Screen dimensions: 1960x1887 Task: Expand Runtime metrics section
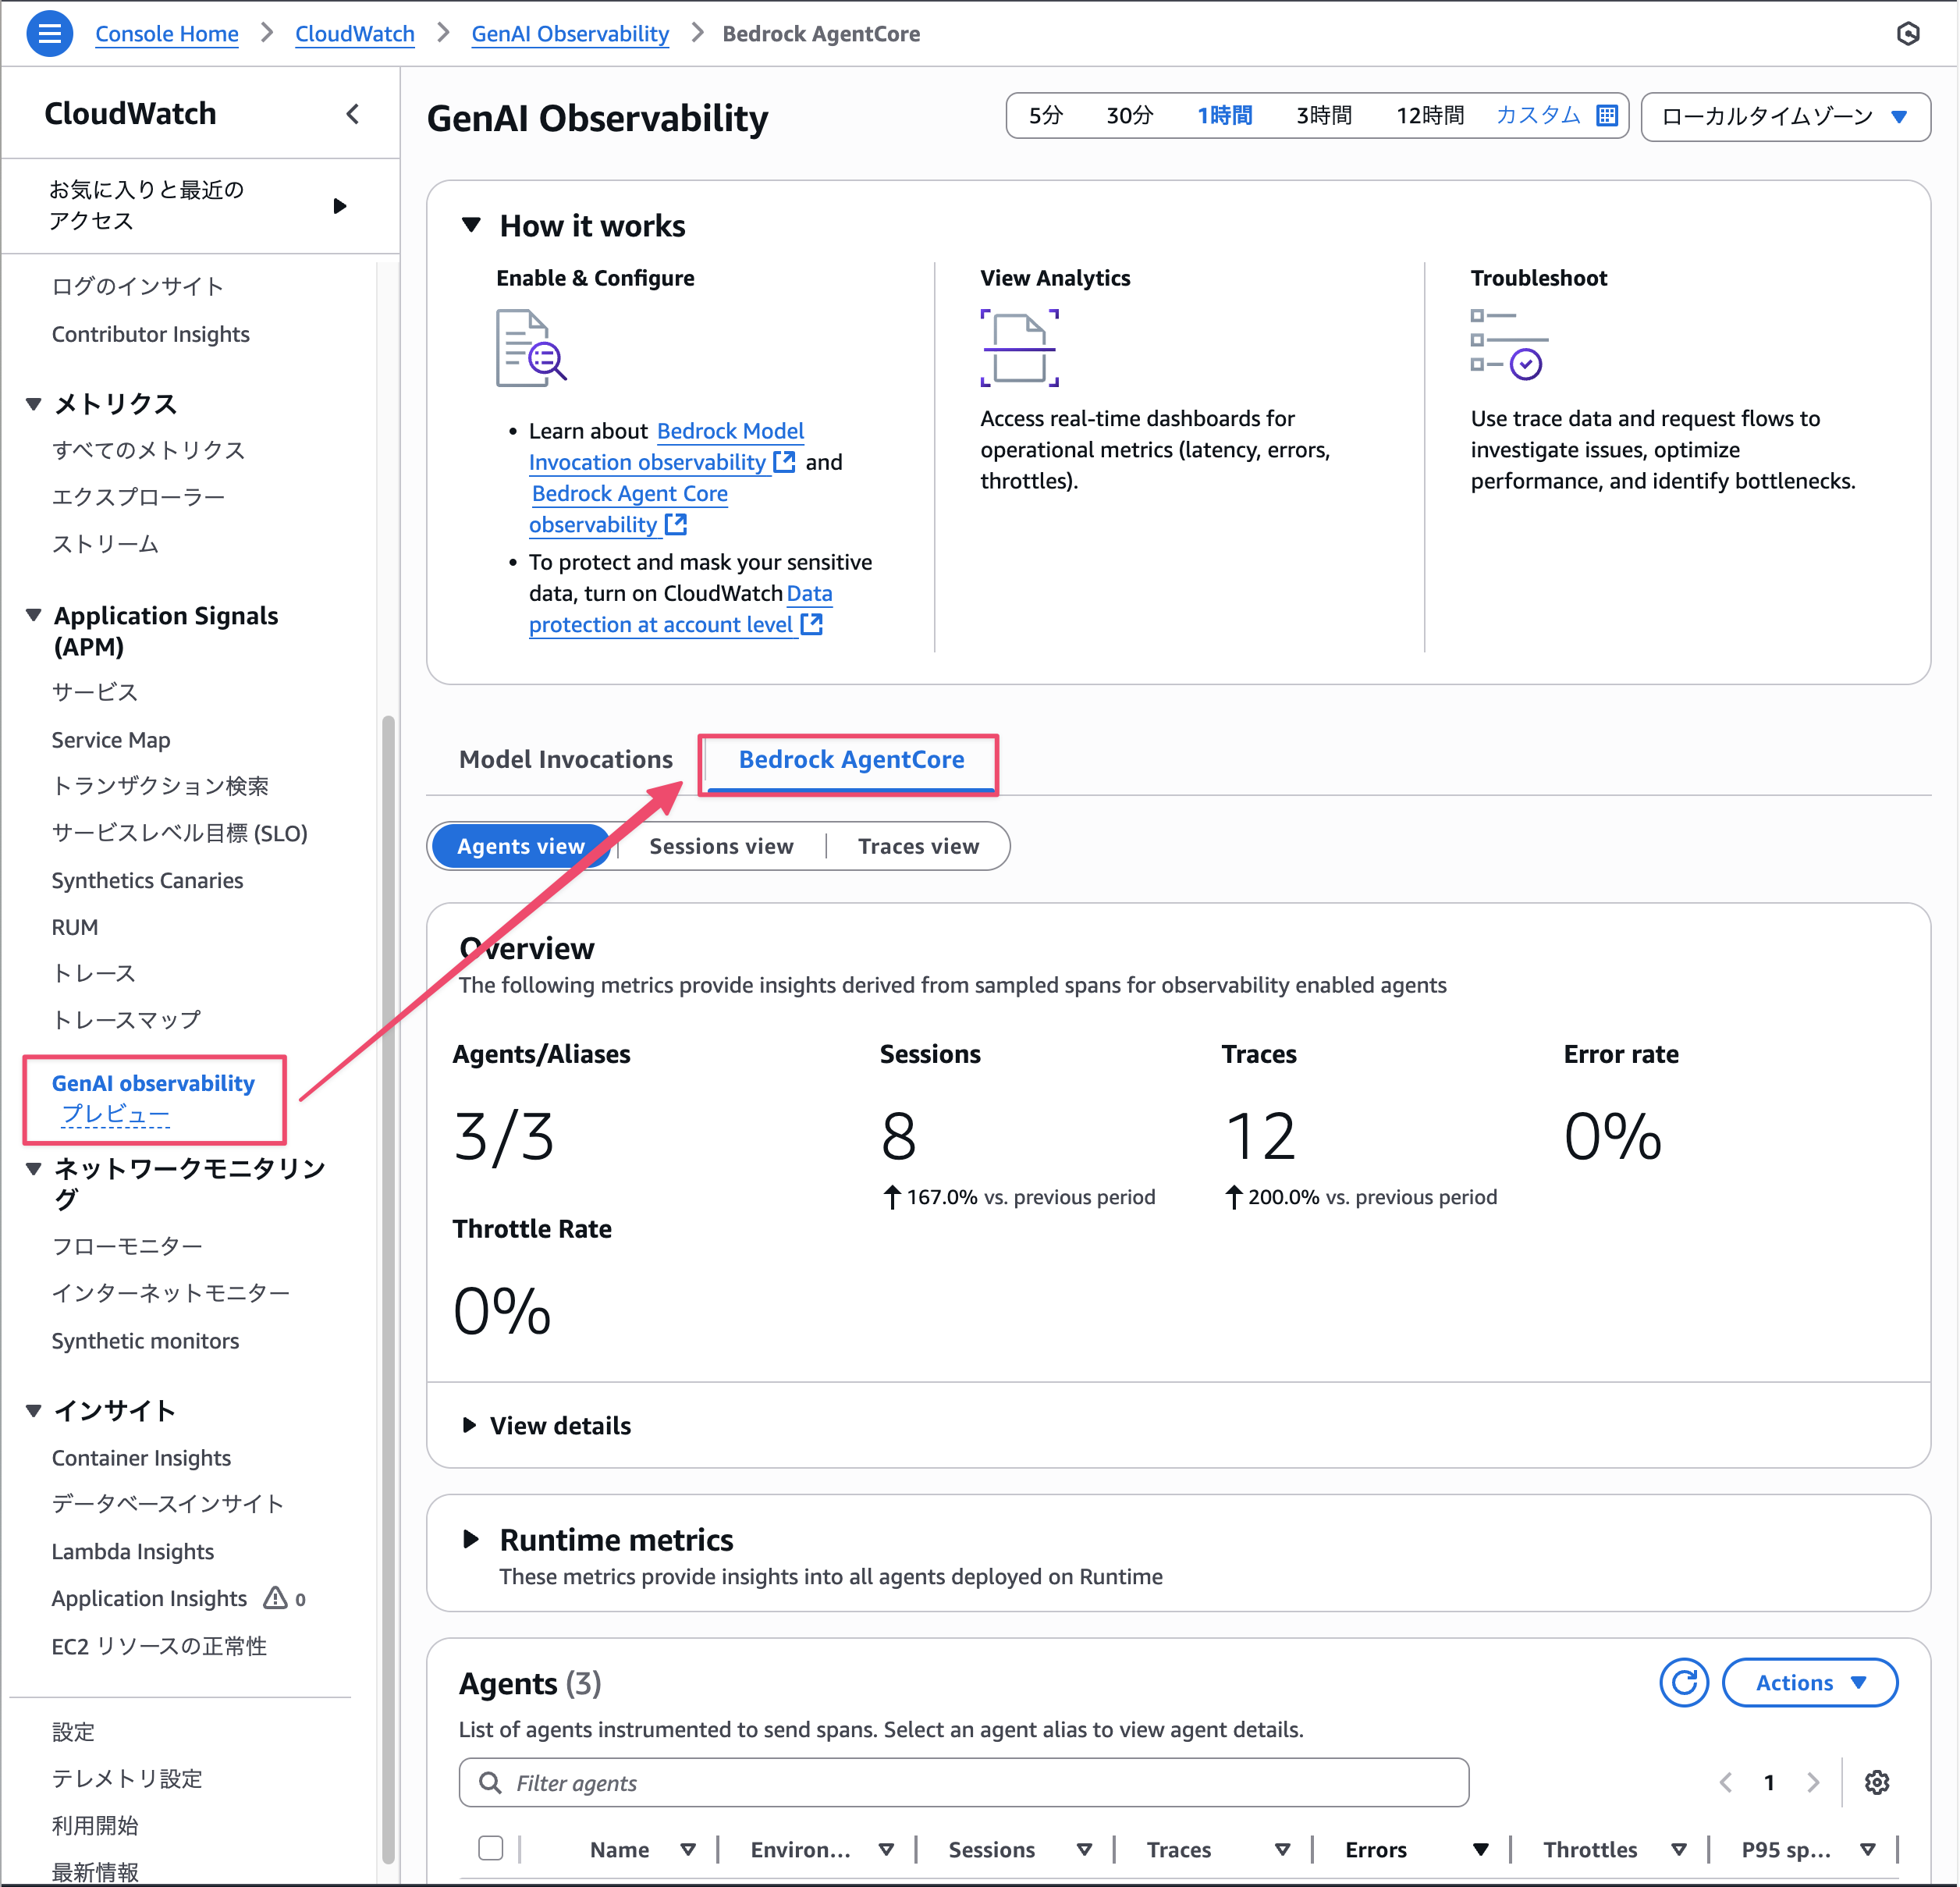coord(471,1539)
